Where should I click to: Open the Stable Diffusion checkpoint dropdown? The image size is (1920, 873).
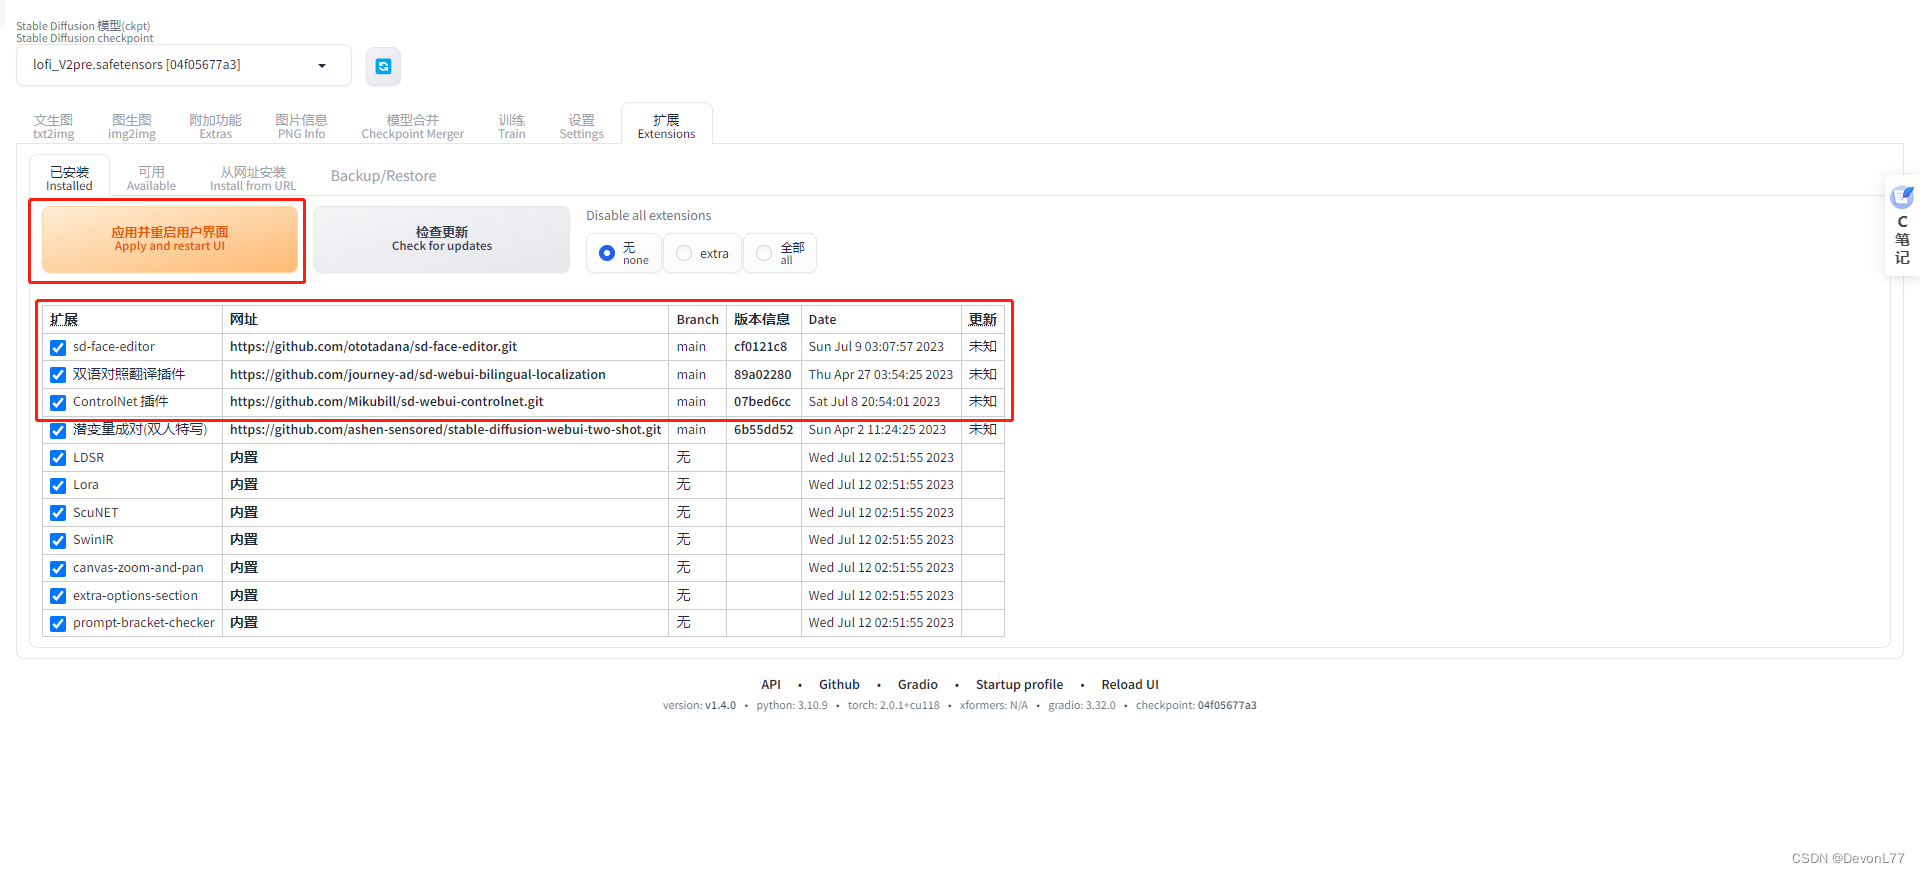point(184,65)
